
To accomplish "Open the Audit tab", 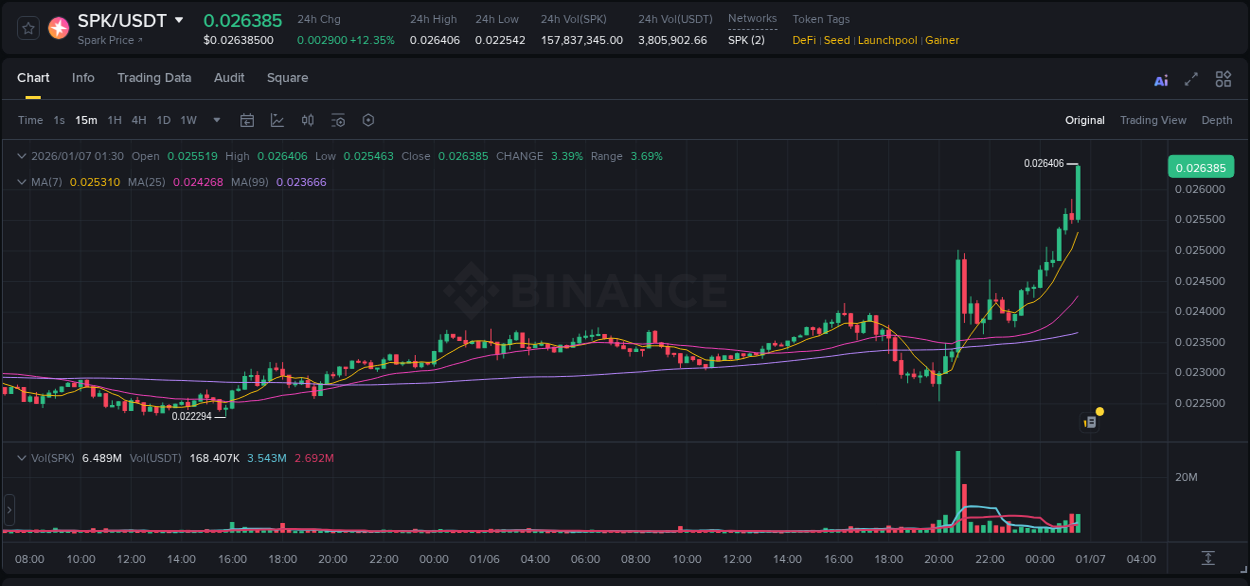I will [x=229, y=77].
